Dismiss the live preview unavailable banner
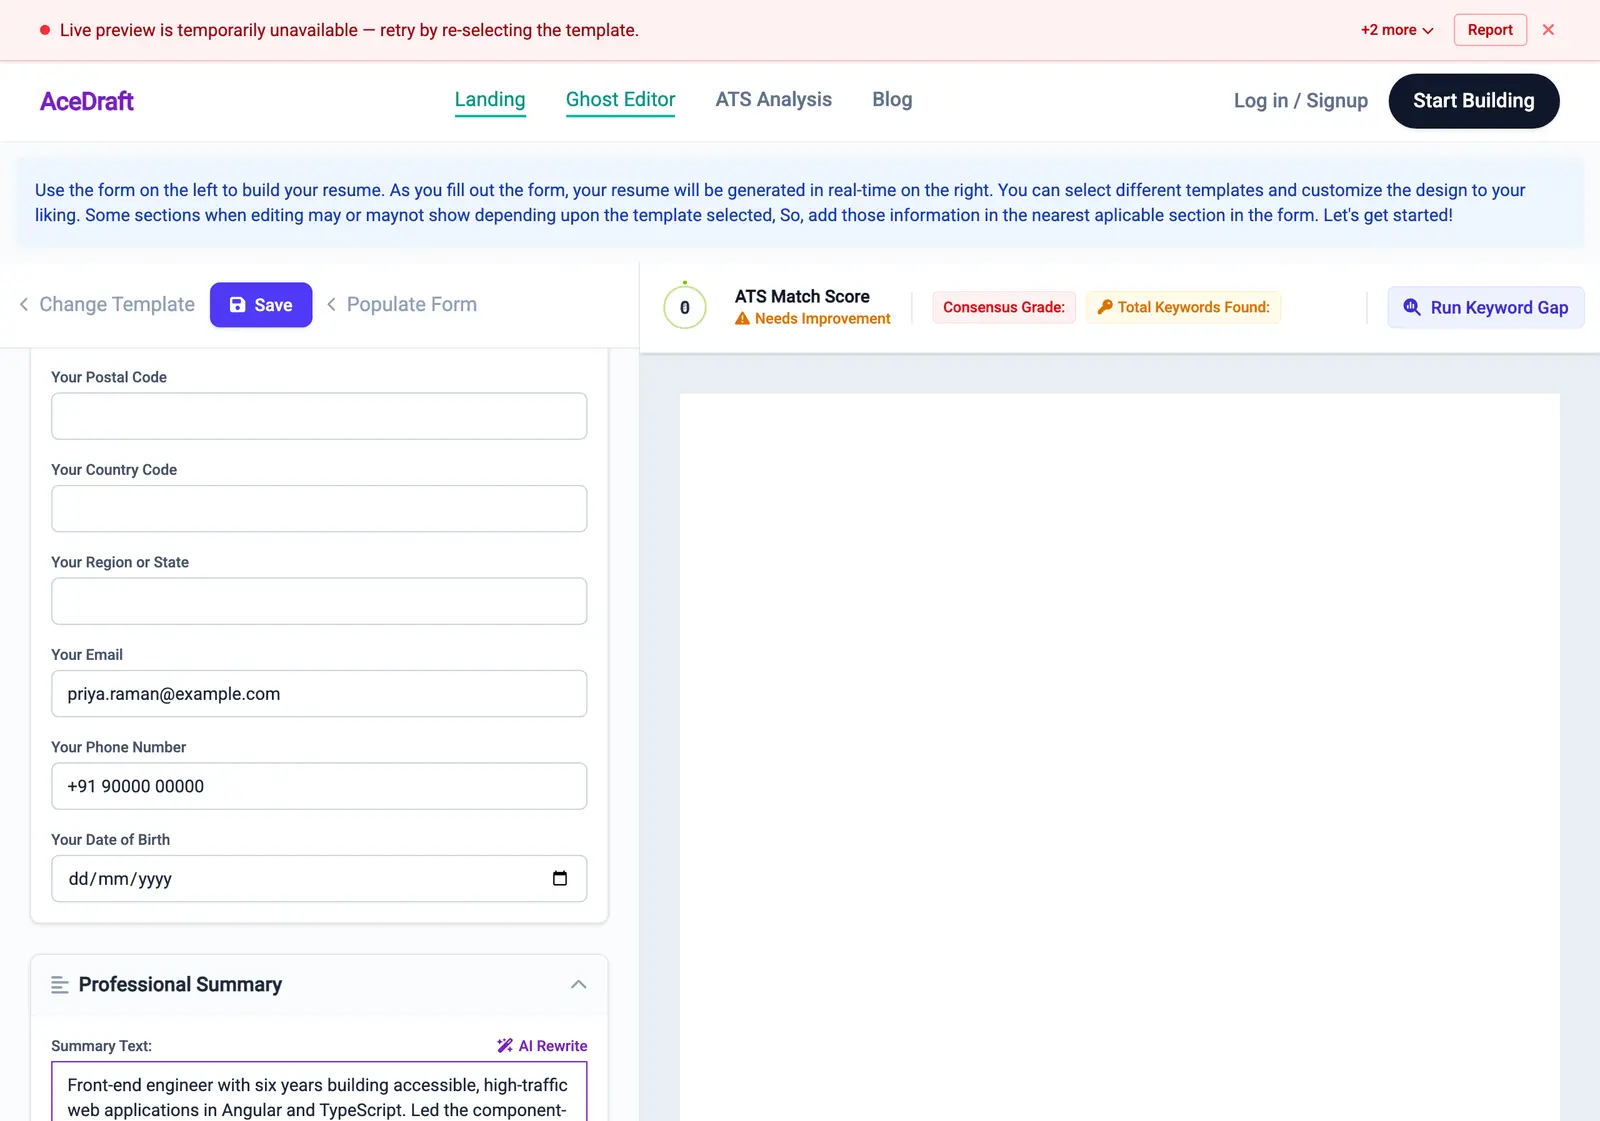 1548,30
